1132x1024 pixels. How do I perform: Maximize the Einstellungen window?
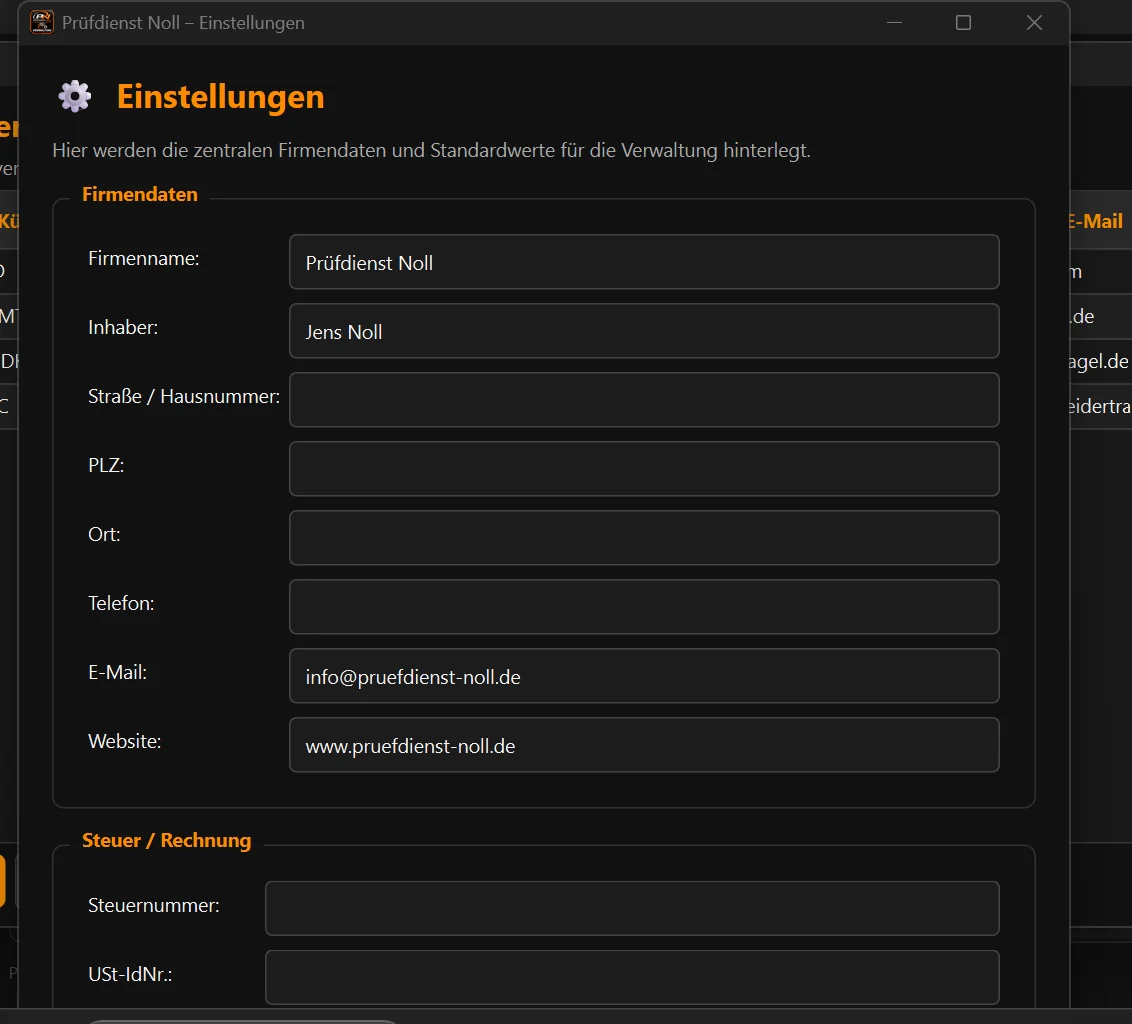tap(963, 22)
